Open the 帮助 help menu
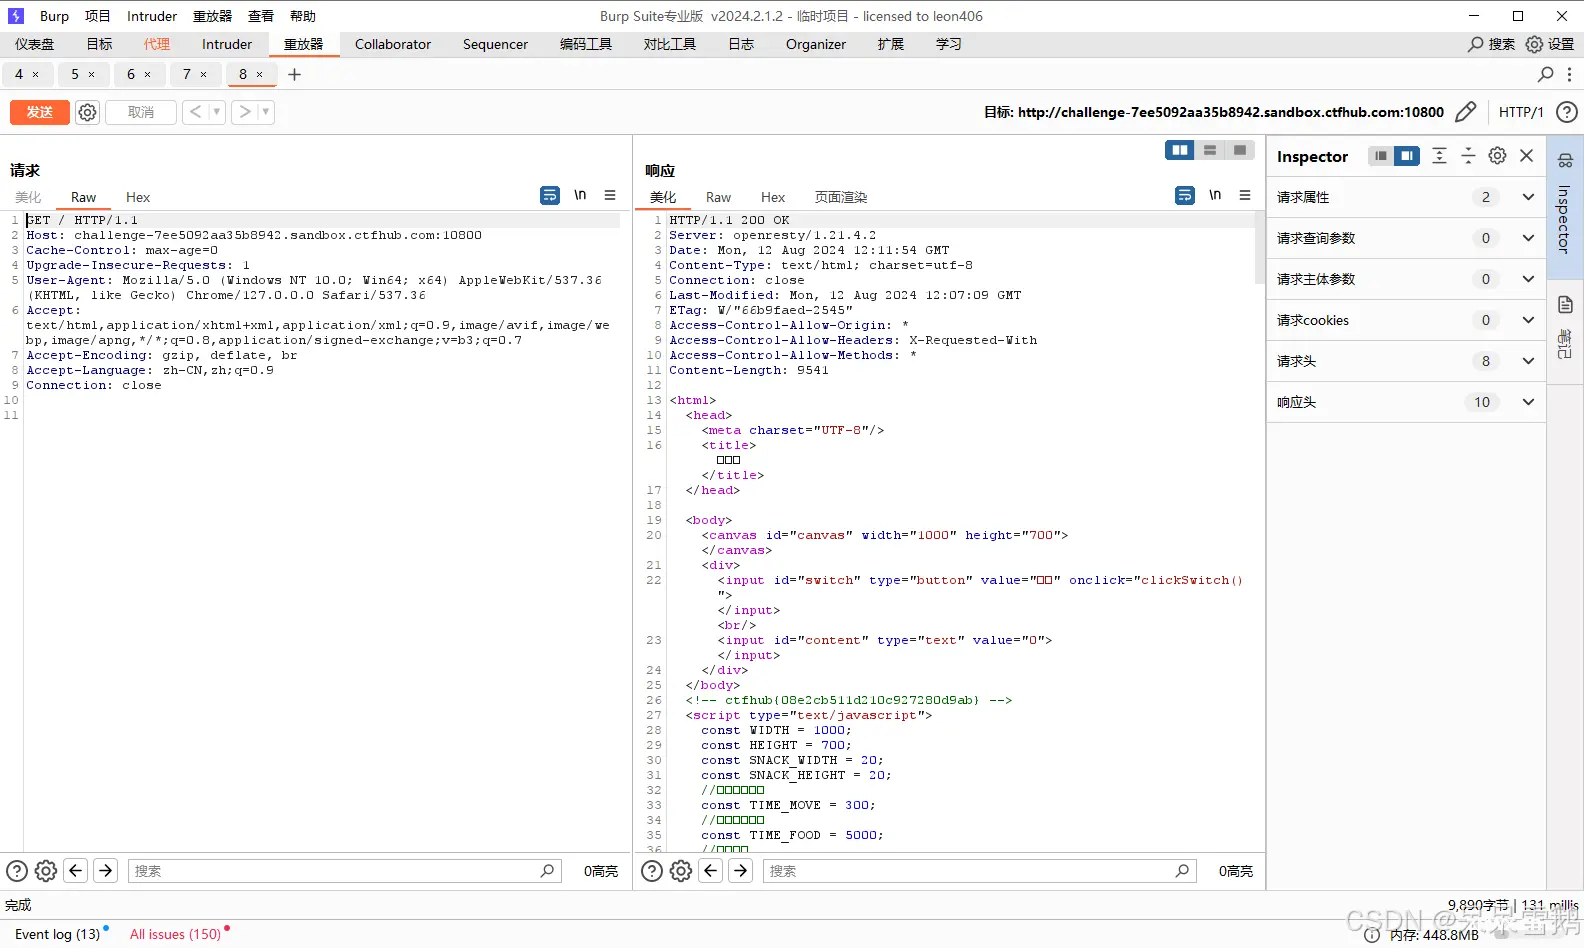The image size is (1584, 948). click(303, 16)
